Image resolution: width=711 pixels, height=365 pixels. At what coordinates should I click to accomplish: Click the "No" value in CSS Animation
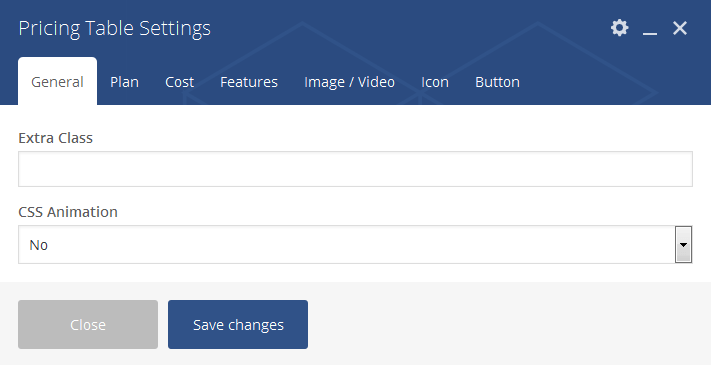point(39,245)
